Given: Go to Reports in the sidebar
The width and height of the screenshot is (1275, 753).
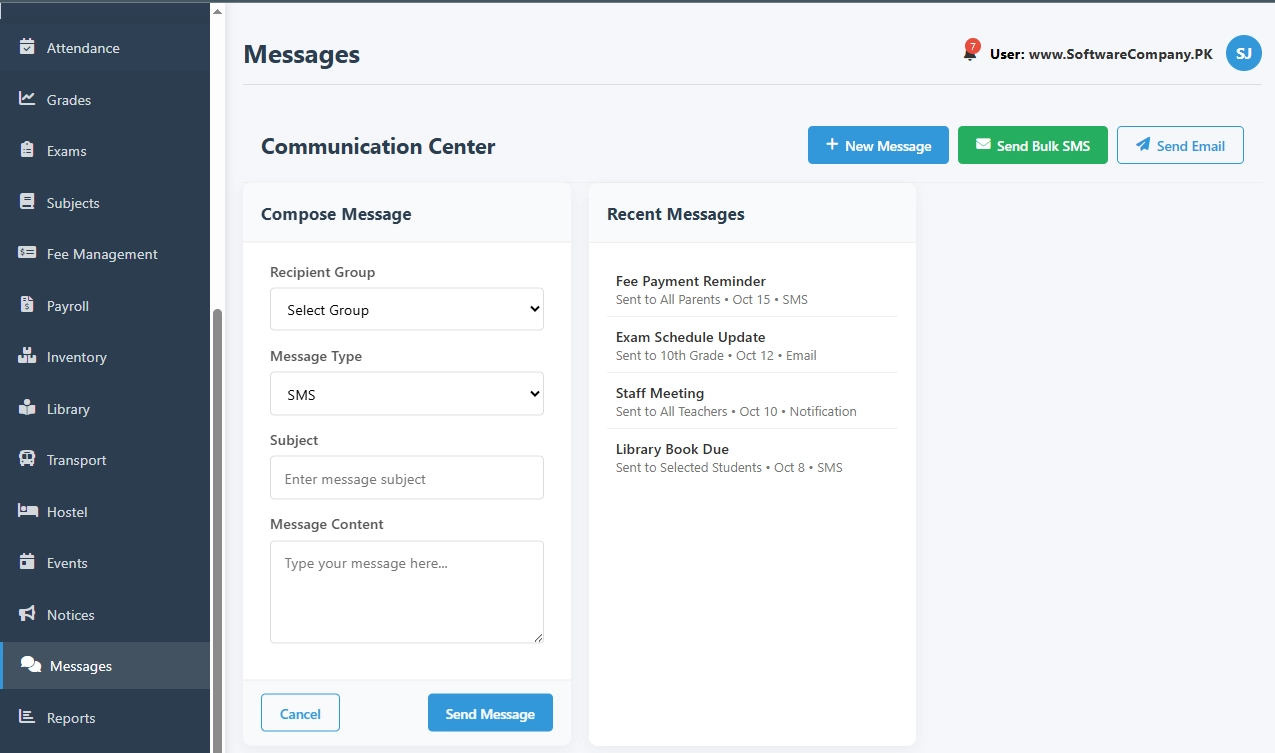Looking at the screenshot, I should pos(71,718).
